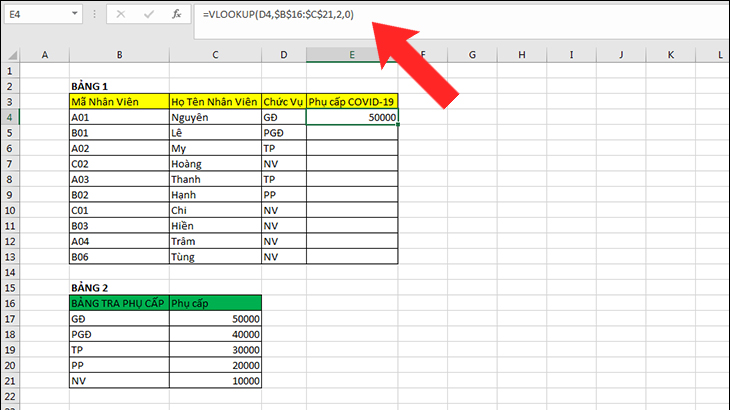Click the cell with name 'Hoàng'
Viewport: 730px width, 410px height.
[214, 164]
